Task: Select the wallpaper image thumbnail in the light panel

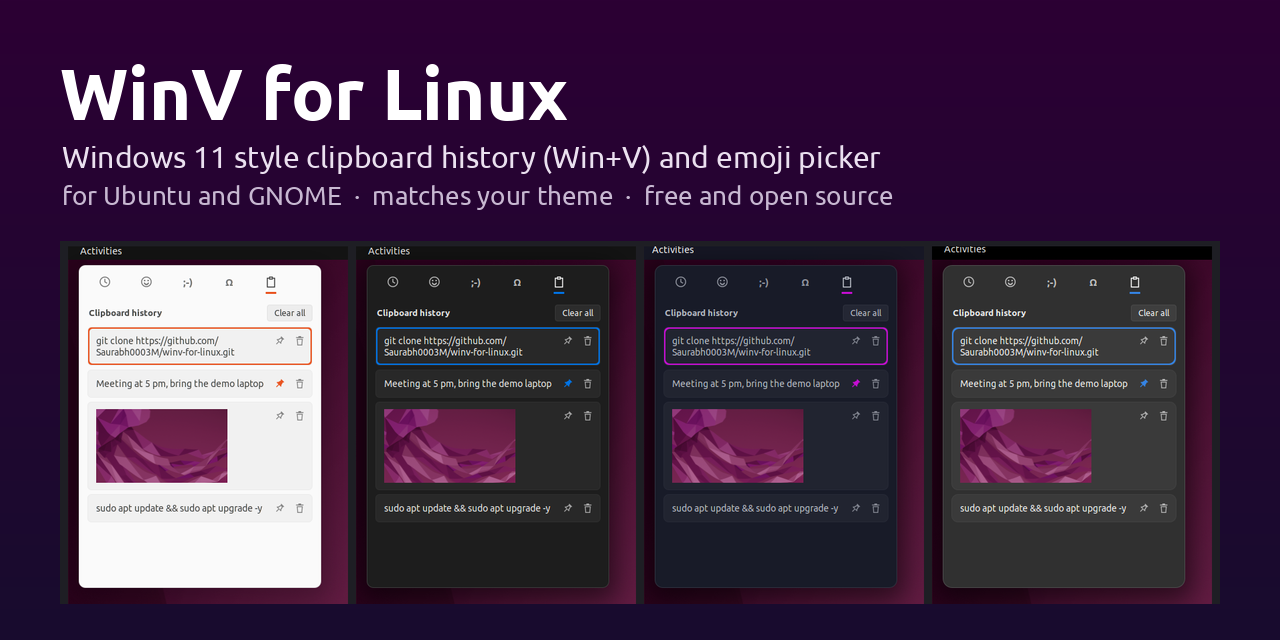Action: pos(162,446)
